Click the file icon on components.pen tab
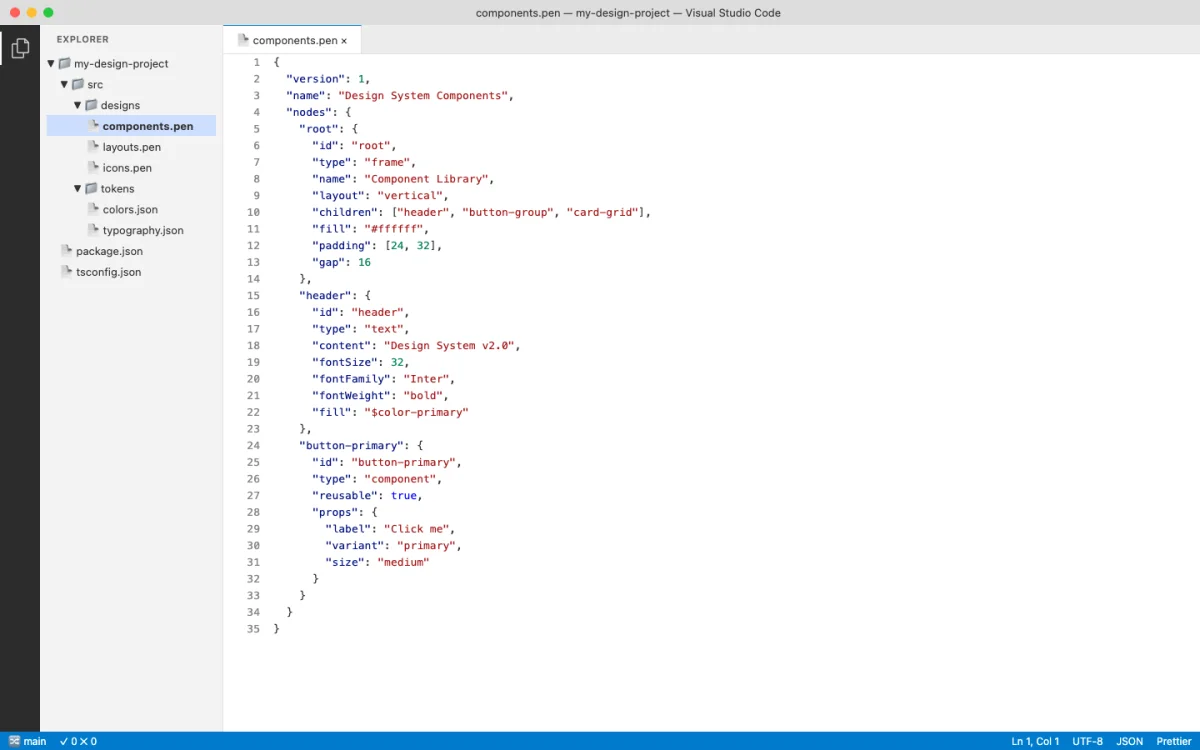Image resolution: width=1200 pixels, height=750 pixels. pyautogui.click(x=243, y=40)
